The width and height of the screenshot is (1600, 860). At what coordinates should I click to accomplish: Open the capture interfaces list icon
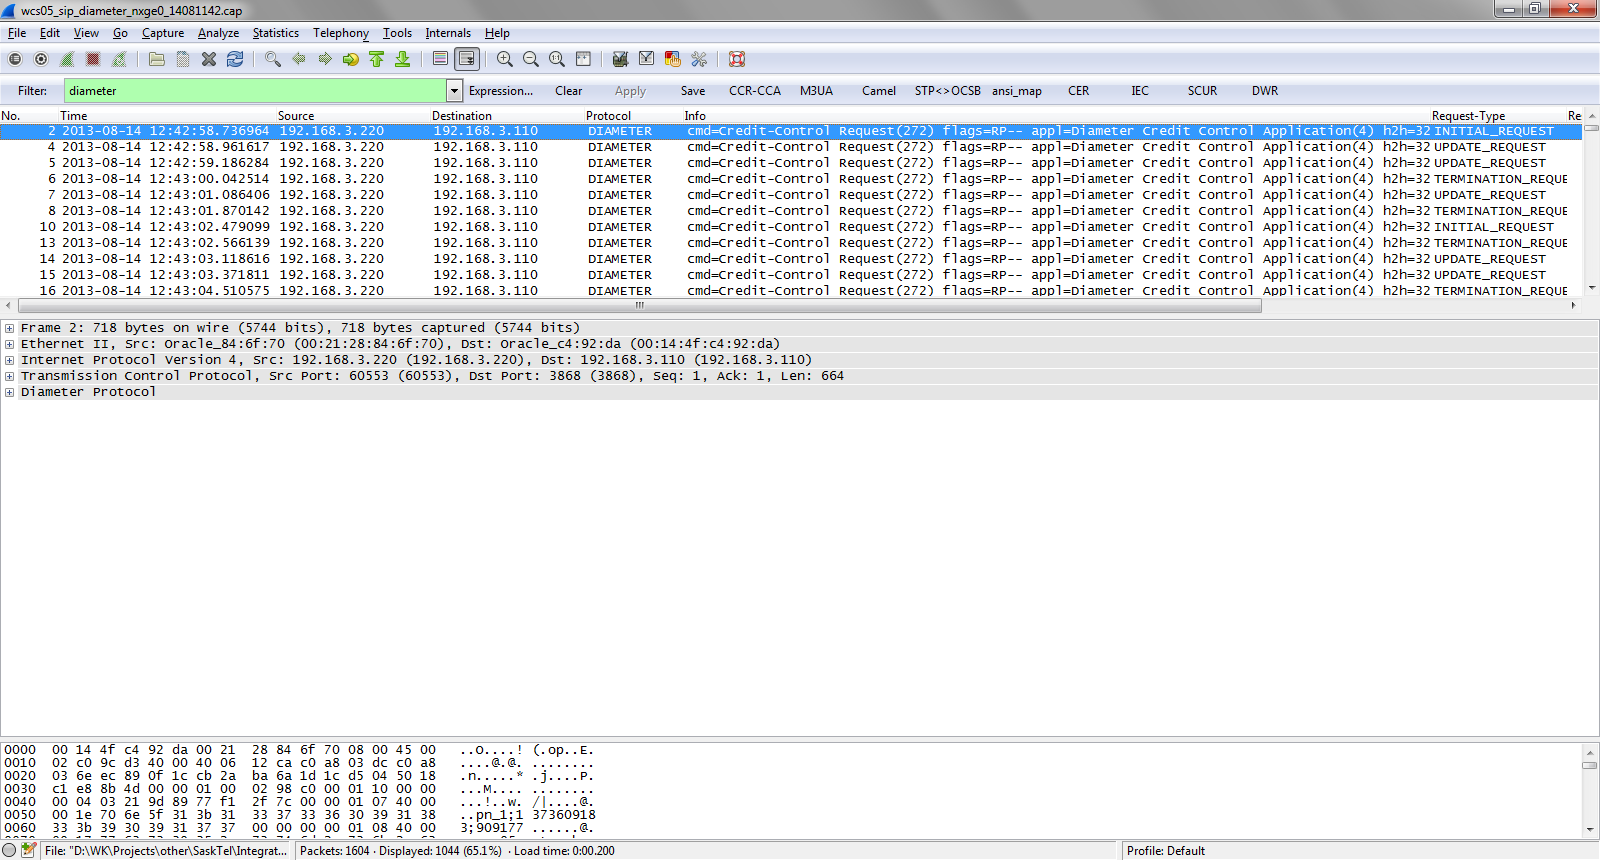click(15, 59)
